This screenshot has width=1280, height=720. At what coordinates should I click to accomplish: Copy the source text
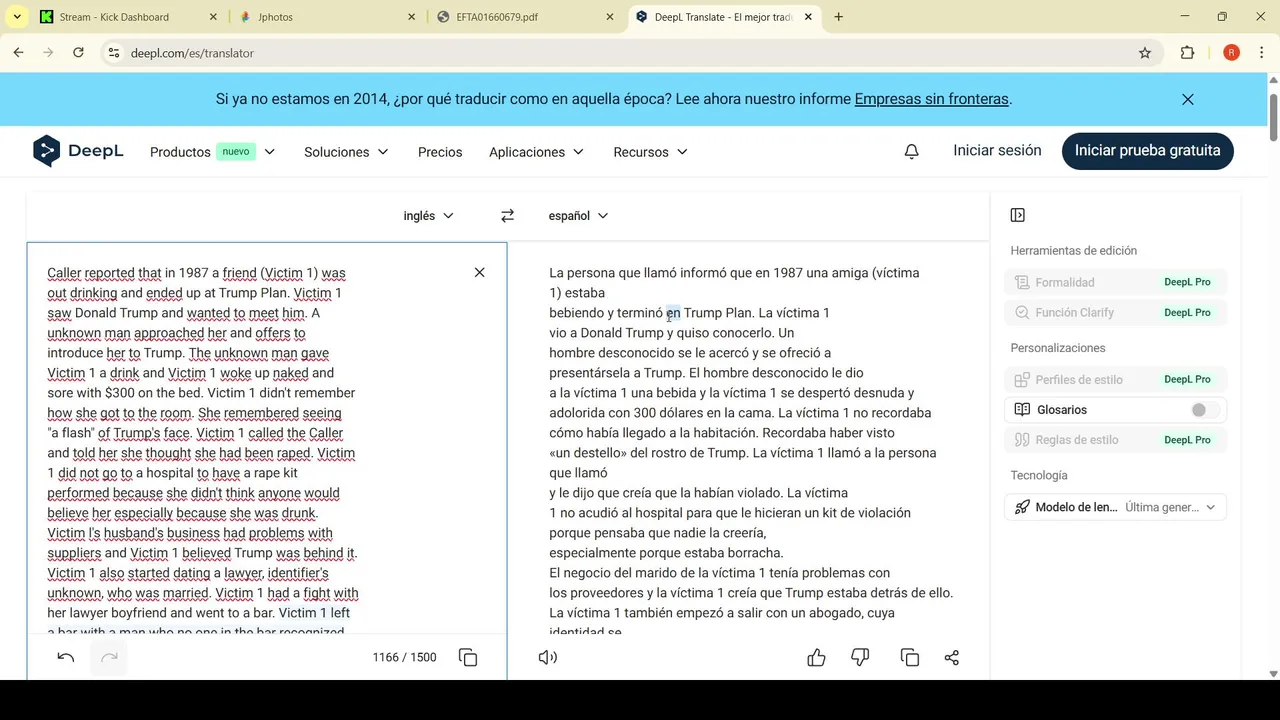click(x=468, y=657)
